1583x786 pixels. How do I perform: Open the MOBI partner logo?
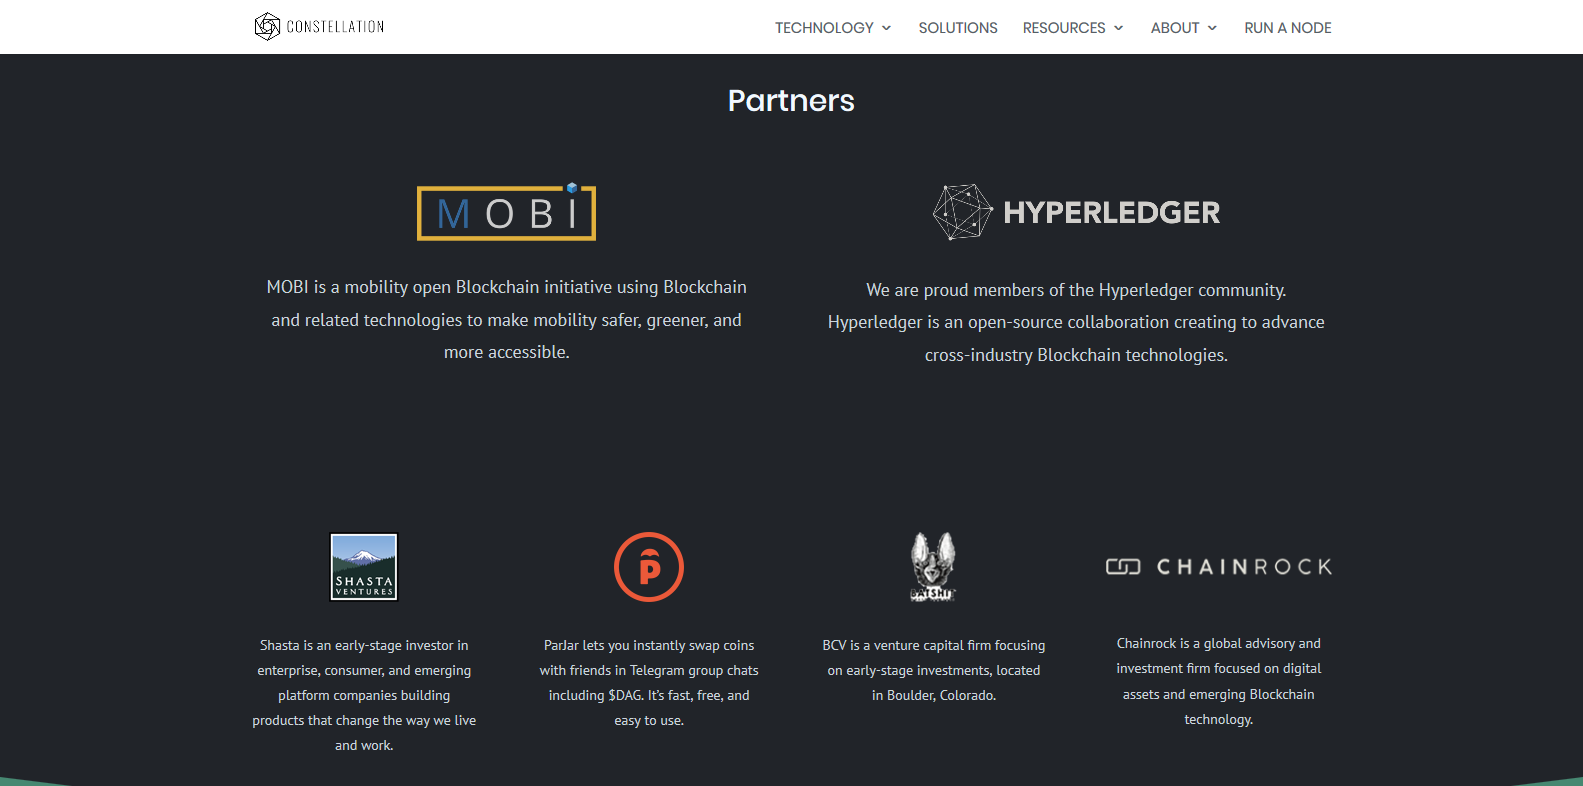coord(506,212)
